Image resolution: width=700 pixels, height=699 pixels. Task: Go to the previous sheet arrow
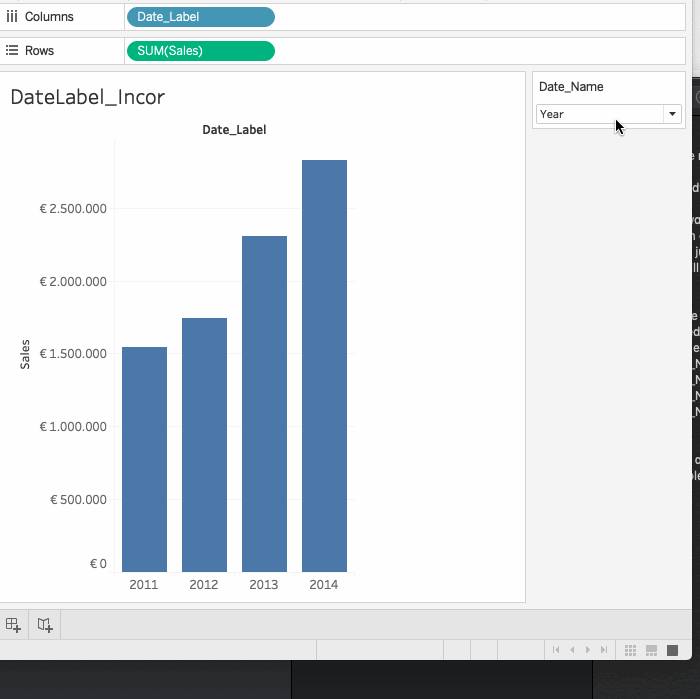[571, 650]
